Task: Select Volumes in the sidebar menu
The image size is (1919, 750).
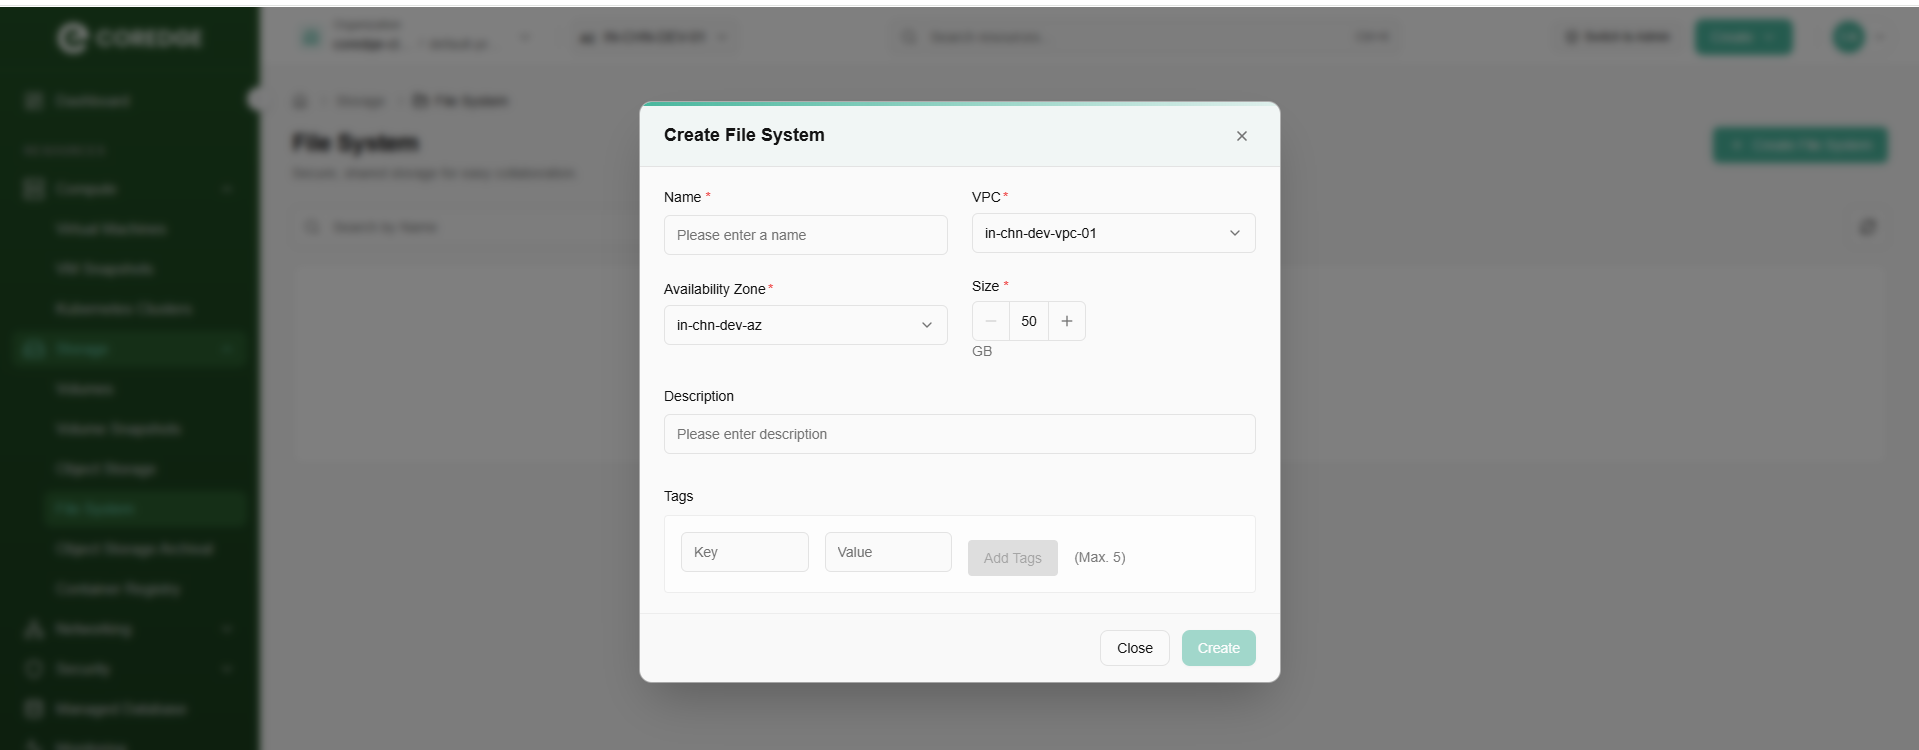Action: tap(85, 389)
